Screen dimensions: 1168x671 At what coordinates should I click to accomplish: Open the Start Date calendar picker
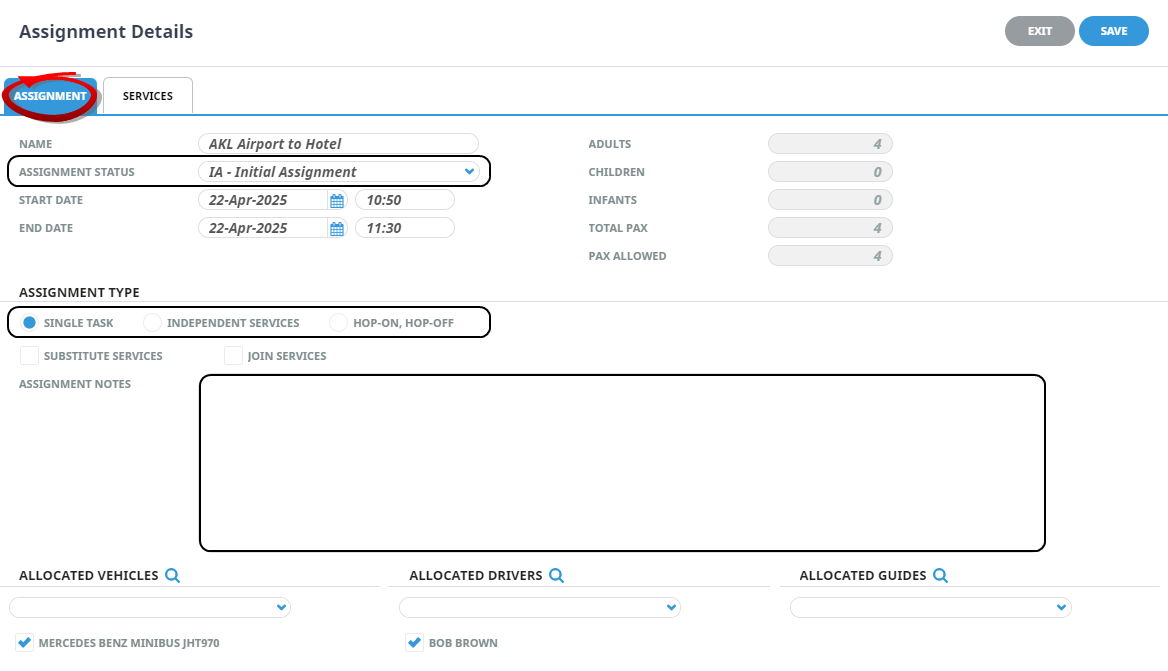click(337, 201)
